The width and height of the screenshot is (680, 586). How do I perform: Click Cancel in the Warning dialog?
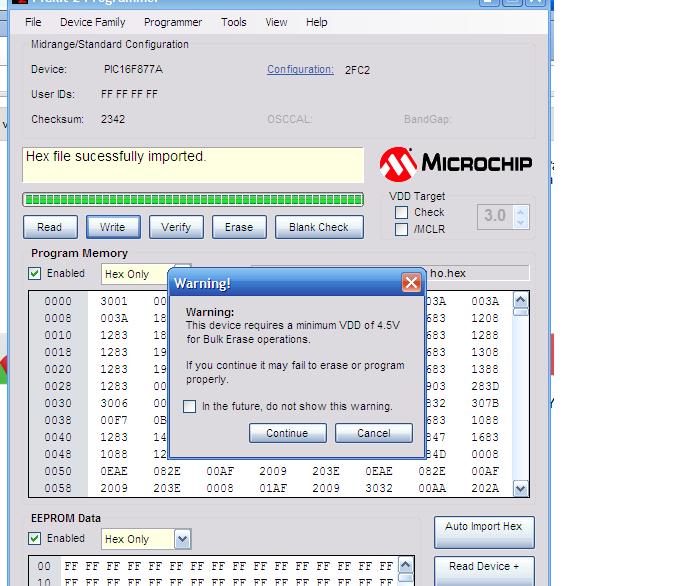pos(374,433)
